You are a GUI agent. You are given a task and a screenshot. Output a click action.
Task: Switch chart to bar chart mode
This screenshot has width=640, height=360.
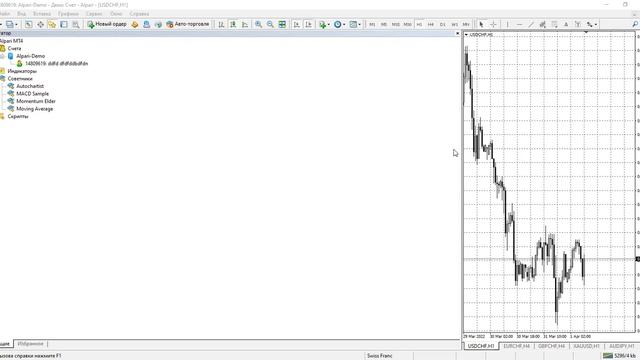tap(221, 24)
